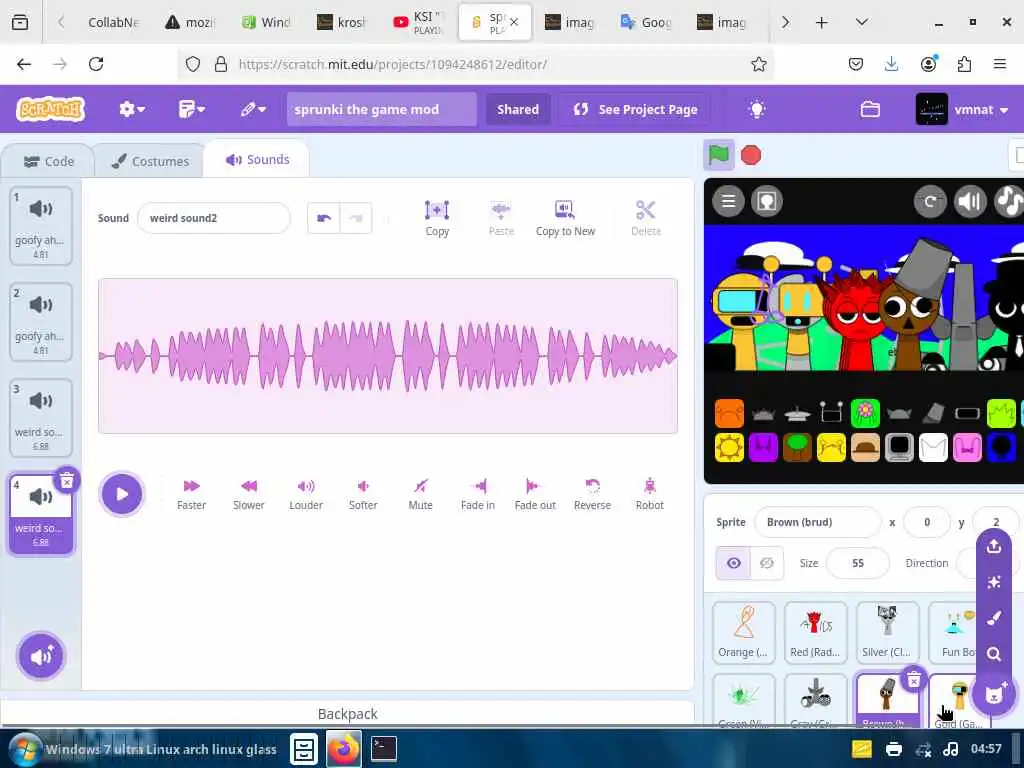Click the green flower icon in the stage

click(865, 412)
